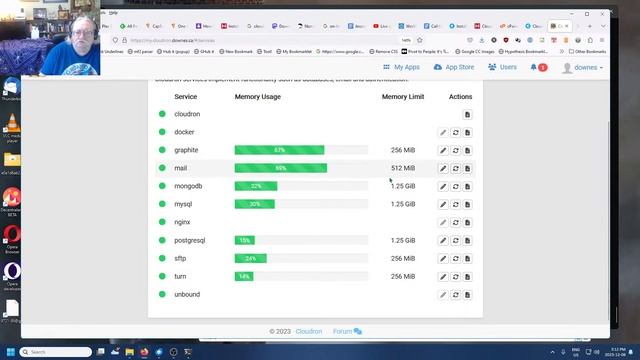Restart the unbound service
Screen dimensions: 640x360
456,295
